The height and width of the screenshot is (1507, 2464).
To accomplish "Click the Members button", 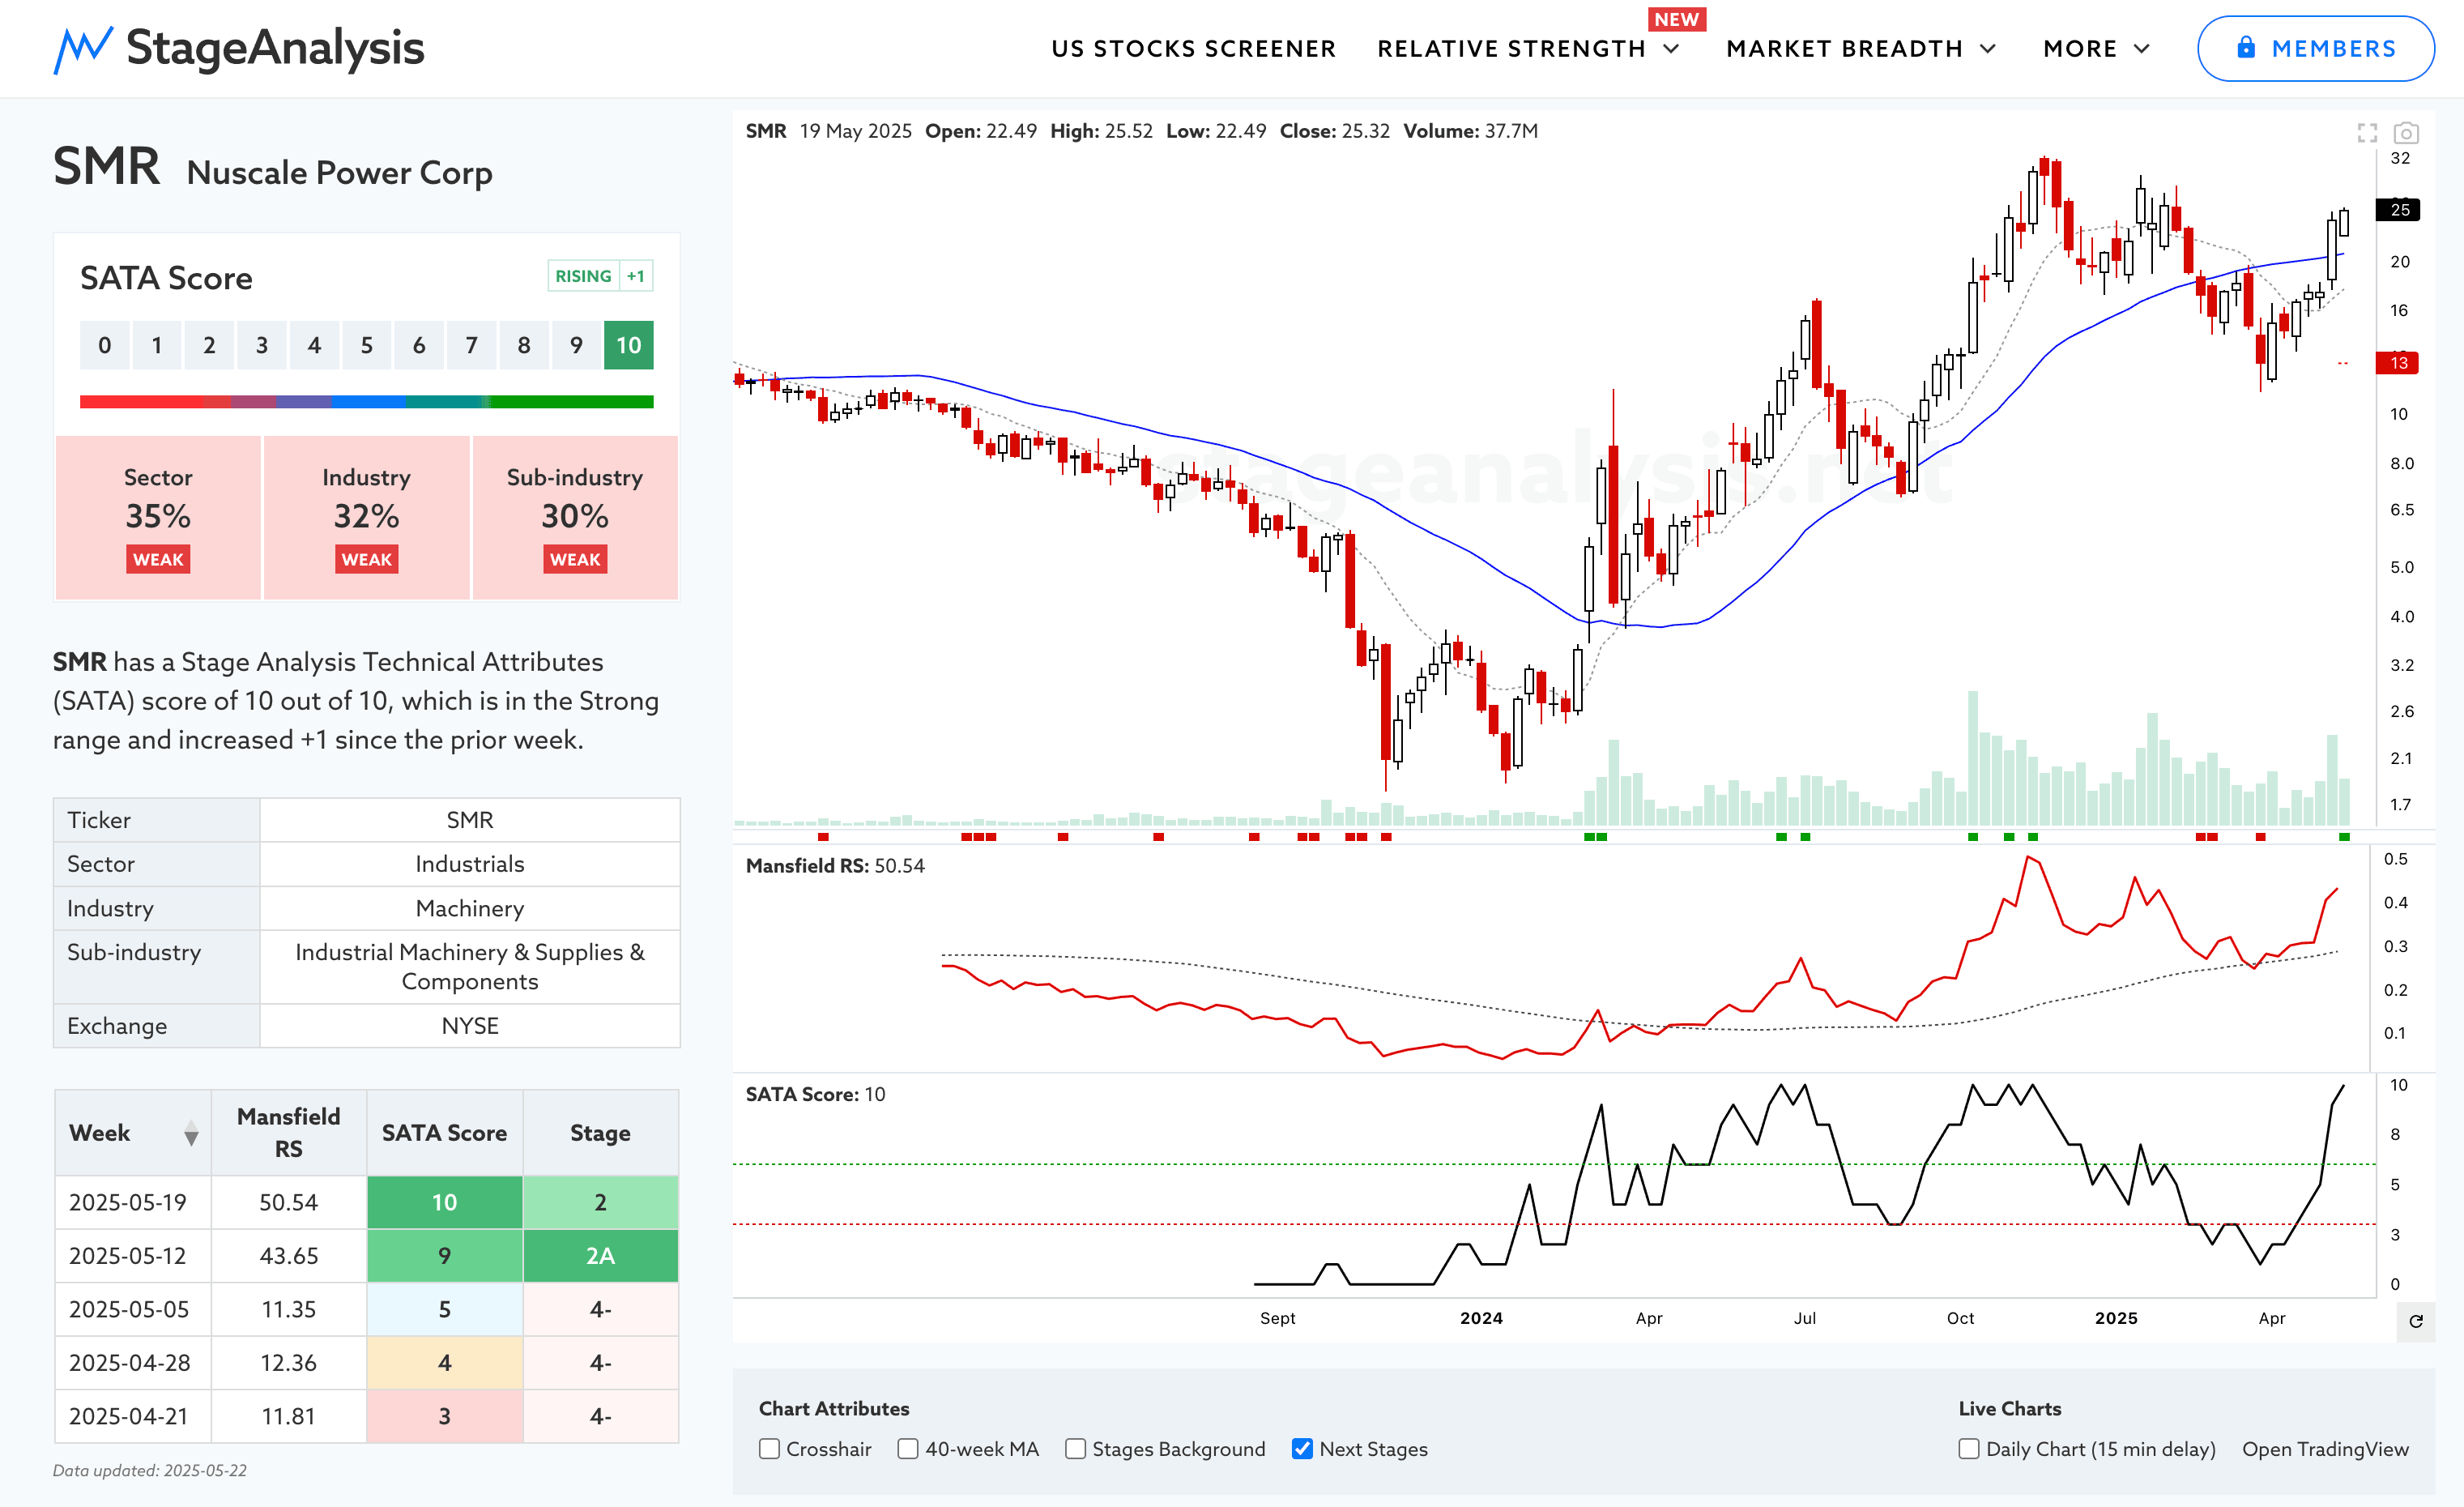I will [2315, 48].
